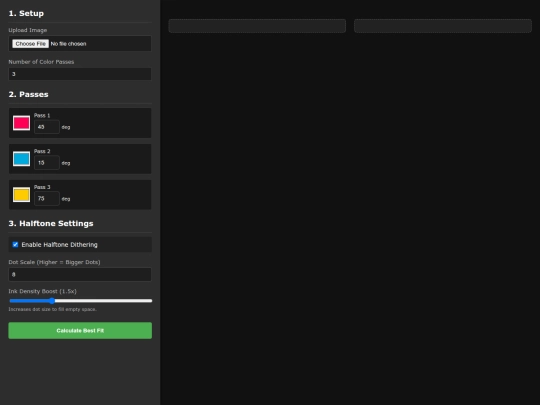Click the '2. Passes' heading
The image size is (540, 405).
pos(29,94)
